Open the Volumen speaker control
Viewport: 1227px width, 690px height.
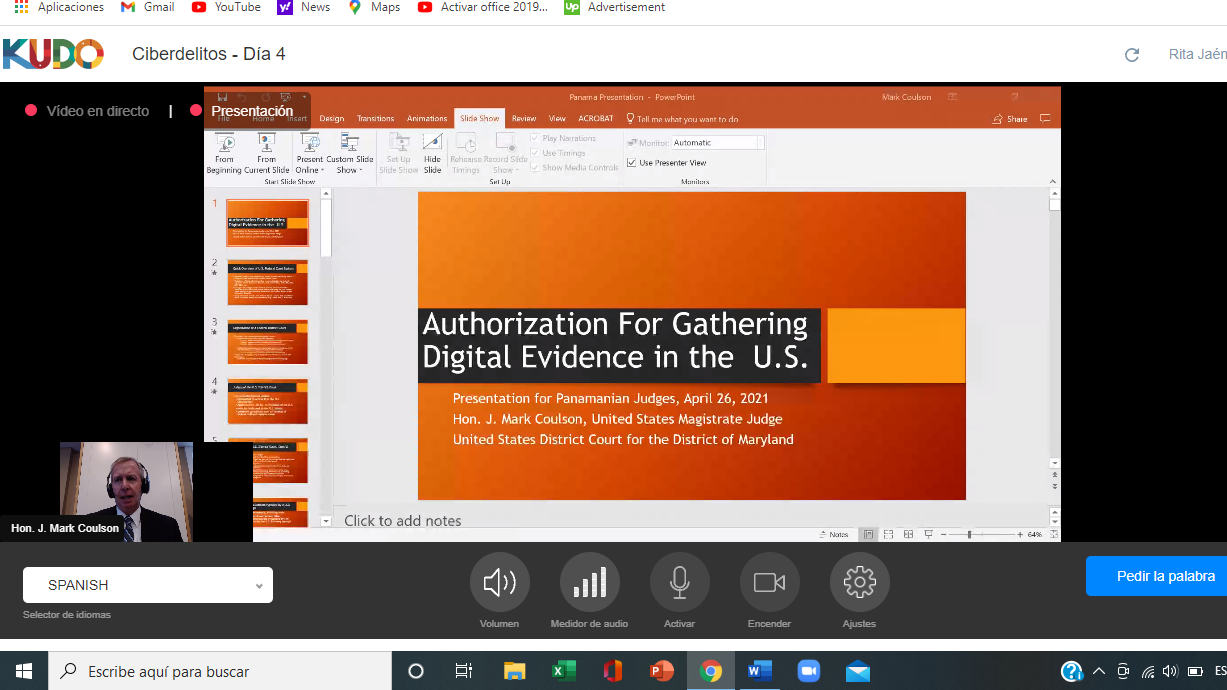coord(500,582)
